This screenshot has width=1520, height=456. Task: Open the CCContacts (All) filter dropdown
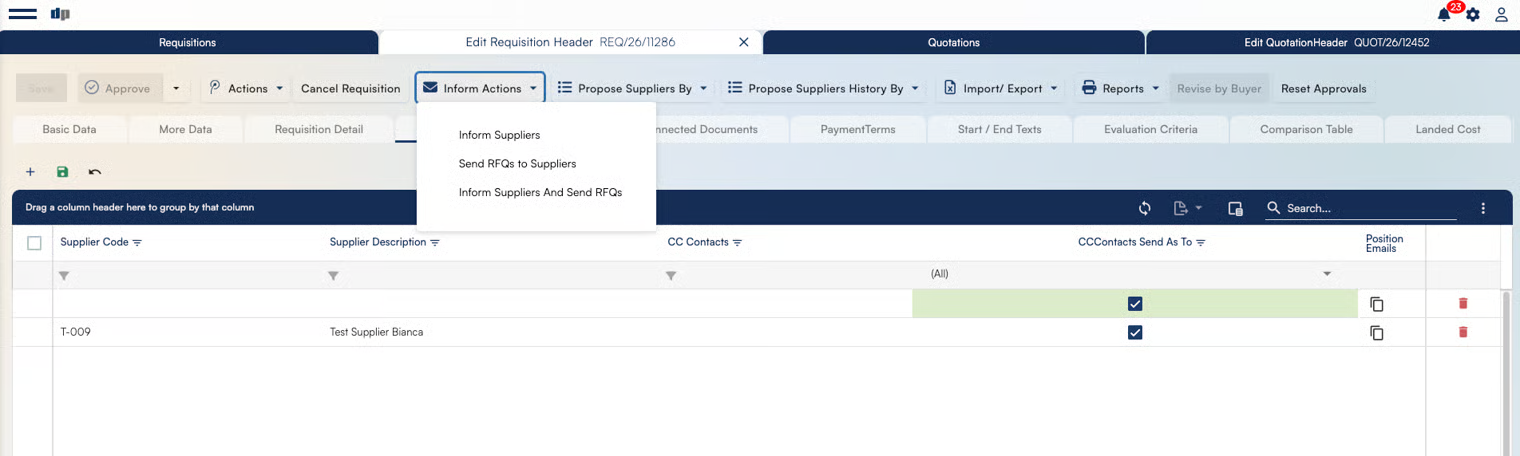pos(1327,274)
